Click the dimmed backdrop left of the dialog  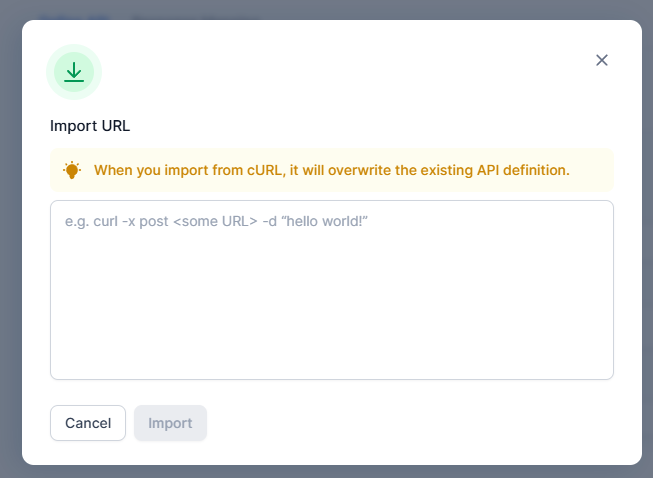11,241
